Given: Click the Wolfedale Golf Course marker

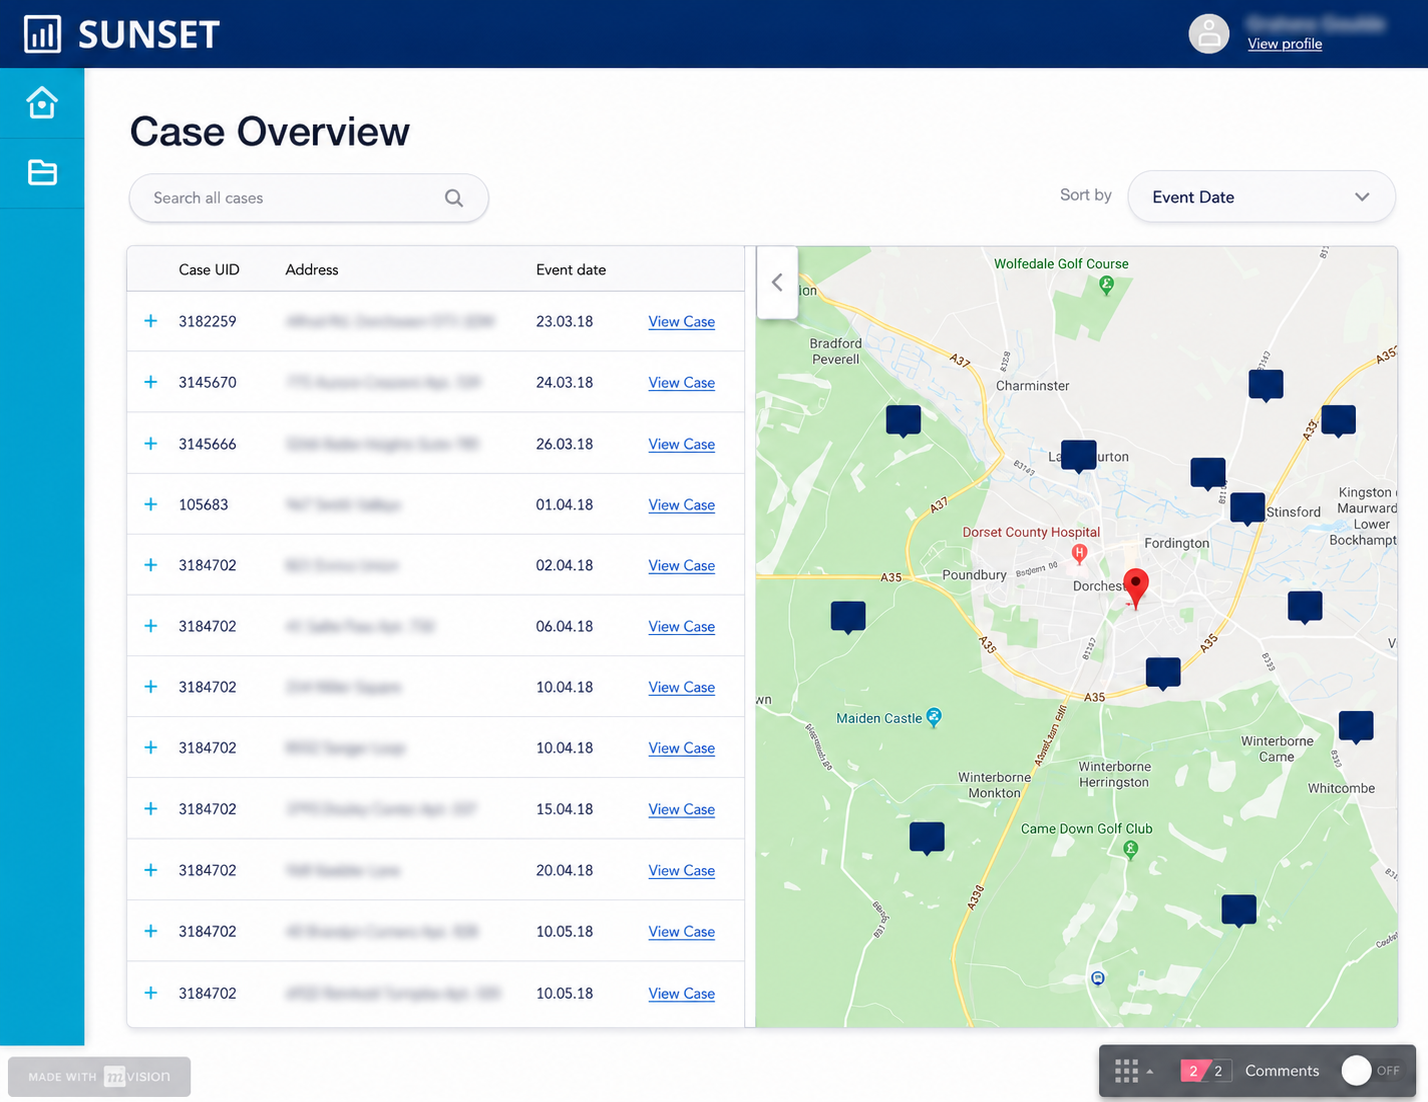Looking at the screenshot, I should [x=1106, y=285].
